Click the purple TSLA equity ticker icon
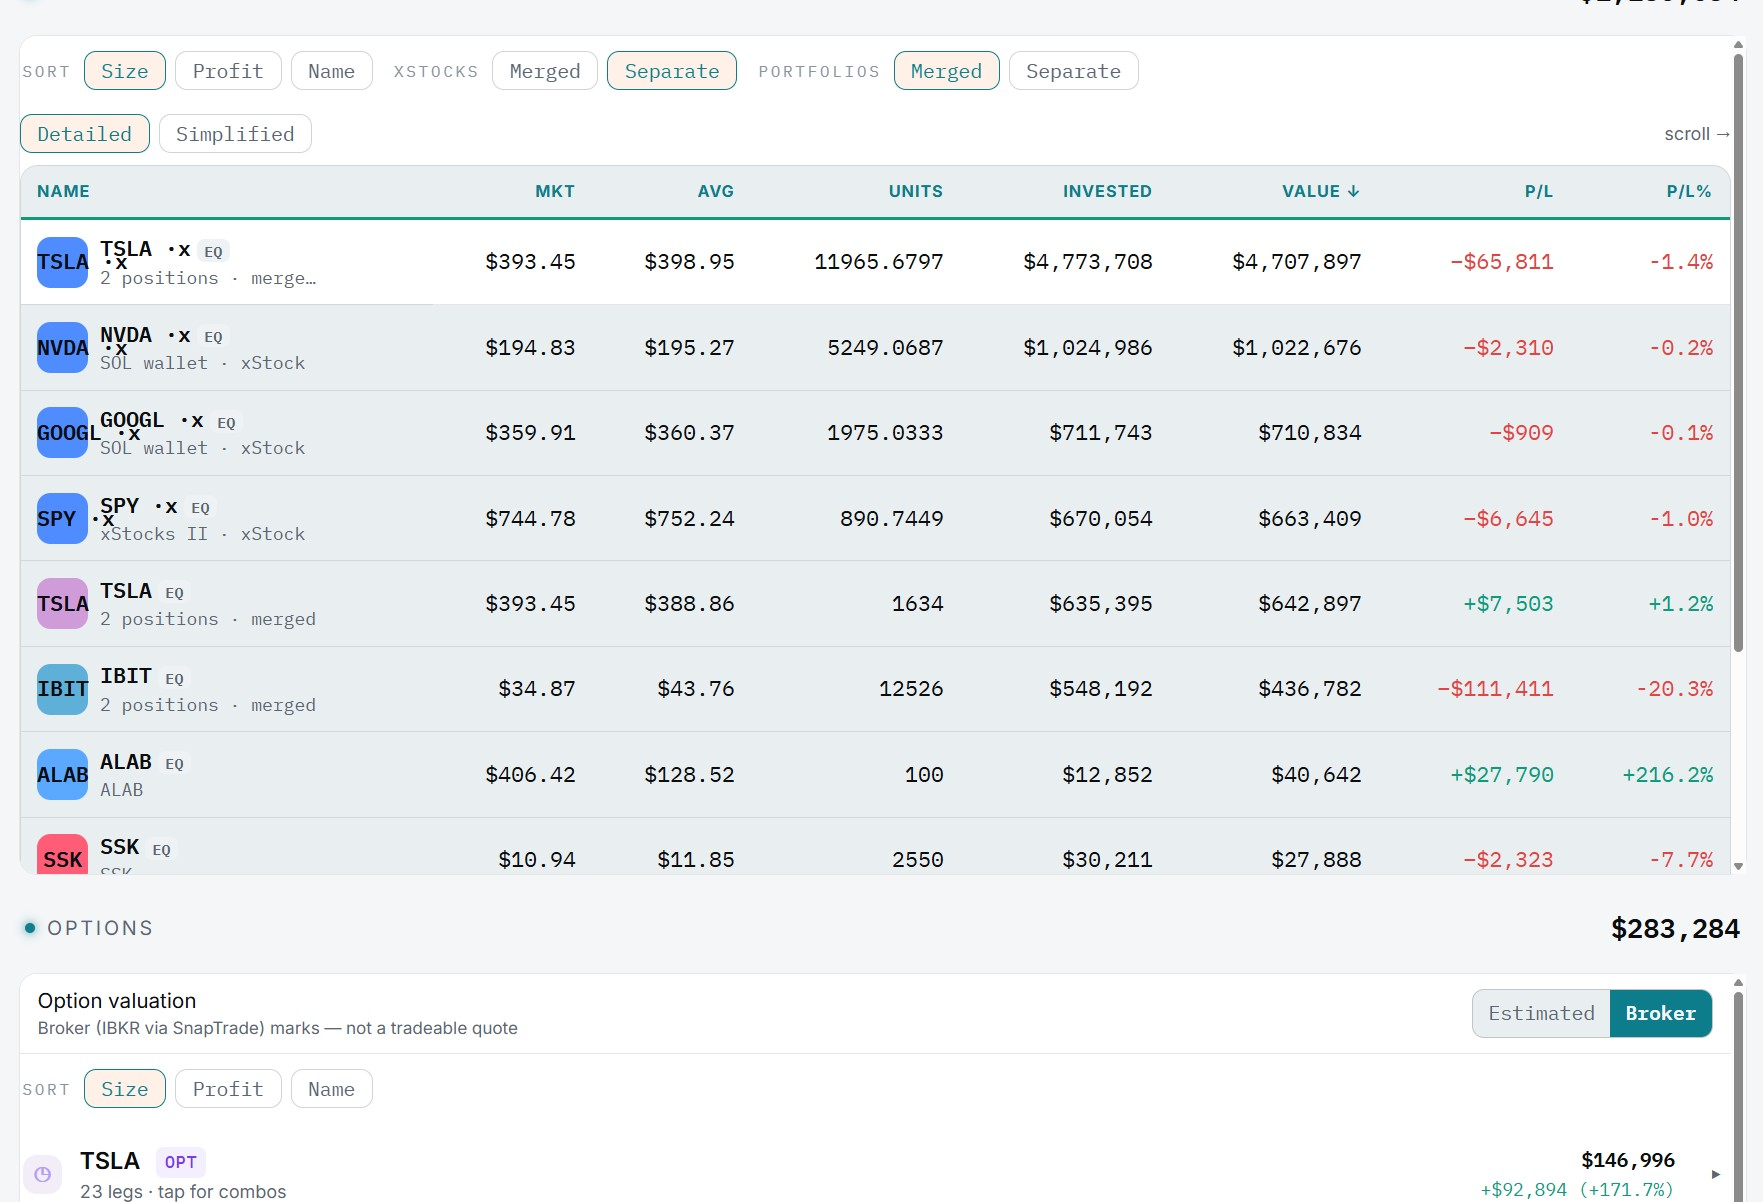1763x1202 pixels. 62,604
